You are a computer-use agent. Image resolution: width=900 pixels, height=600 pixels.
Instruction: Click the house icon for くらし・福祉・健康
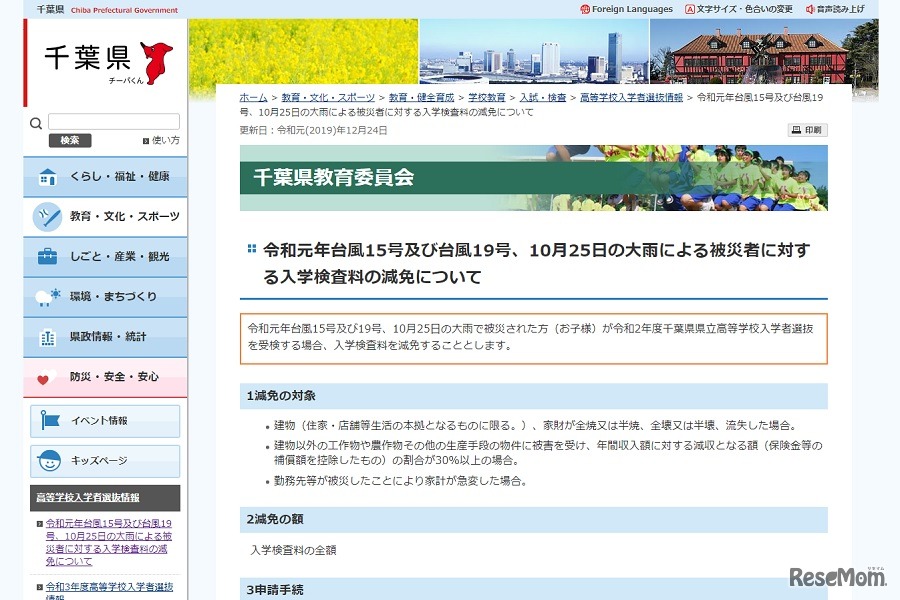tap(47, 177)
